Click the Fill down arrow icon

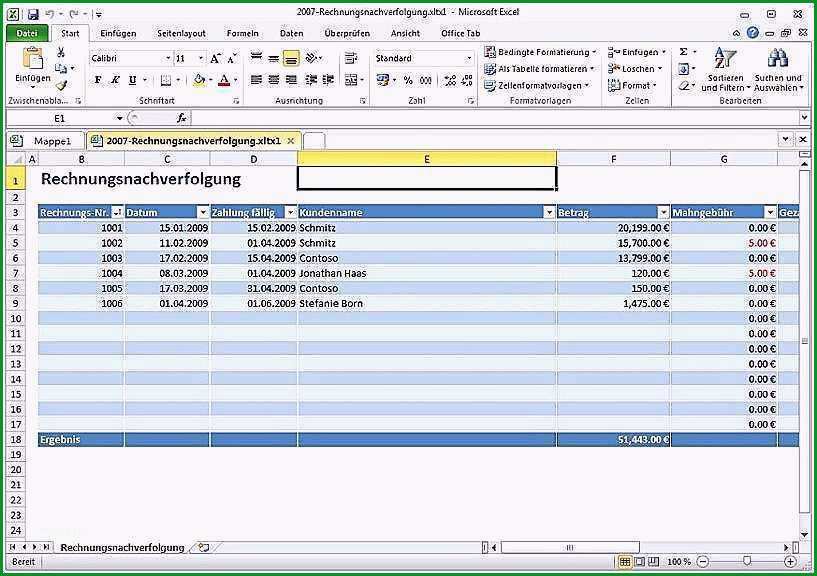(684, 69)
